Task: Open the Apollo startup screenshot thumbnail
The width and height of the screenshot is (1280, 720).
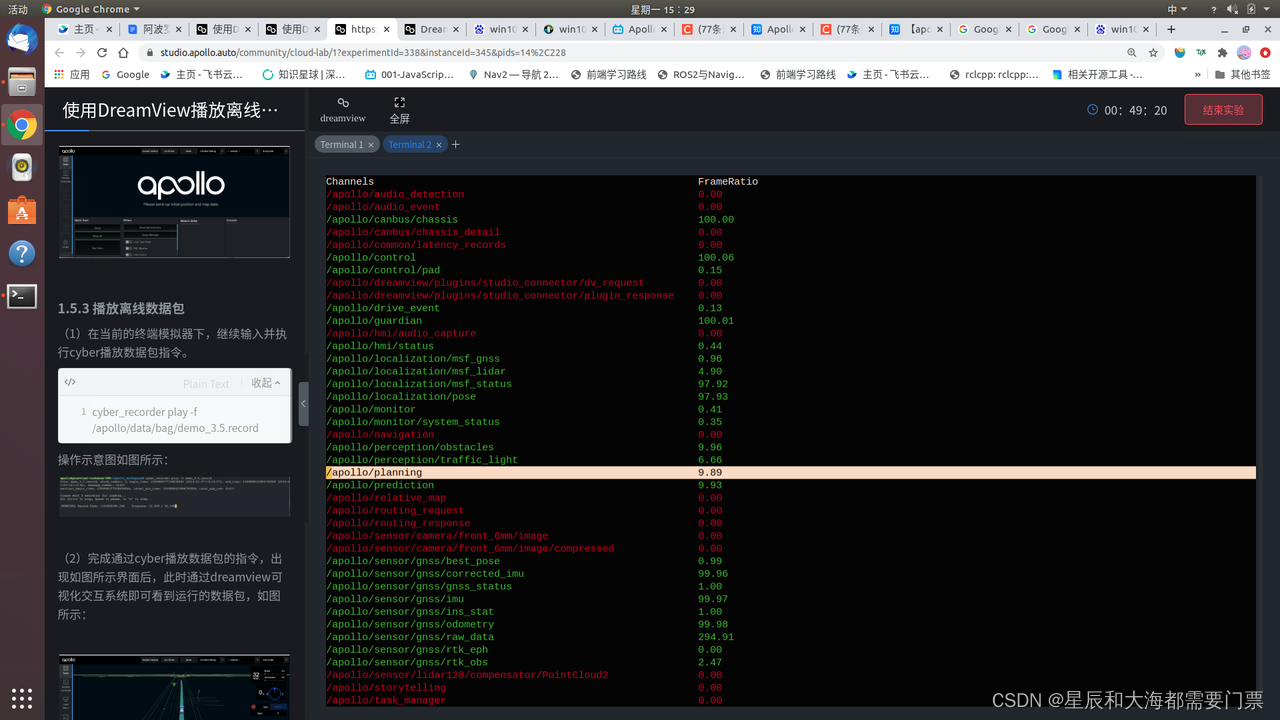Action: click(174, 202)
